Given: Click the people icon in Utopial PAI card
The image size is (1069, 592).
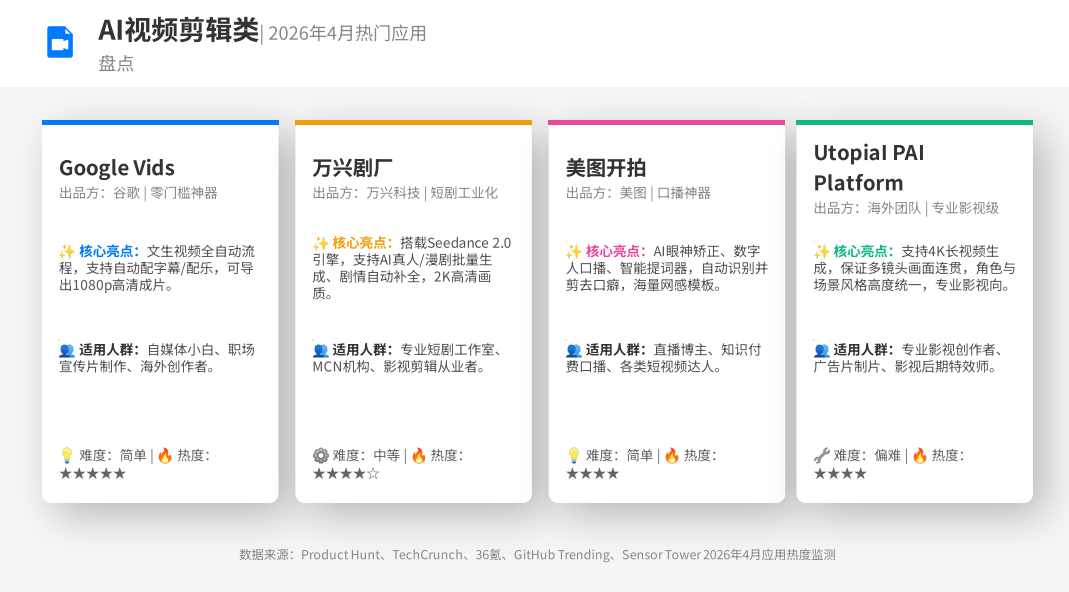Looking at the screenshot, I should tap(822, 350).
